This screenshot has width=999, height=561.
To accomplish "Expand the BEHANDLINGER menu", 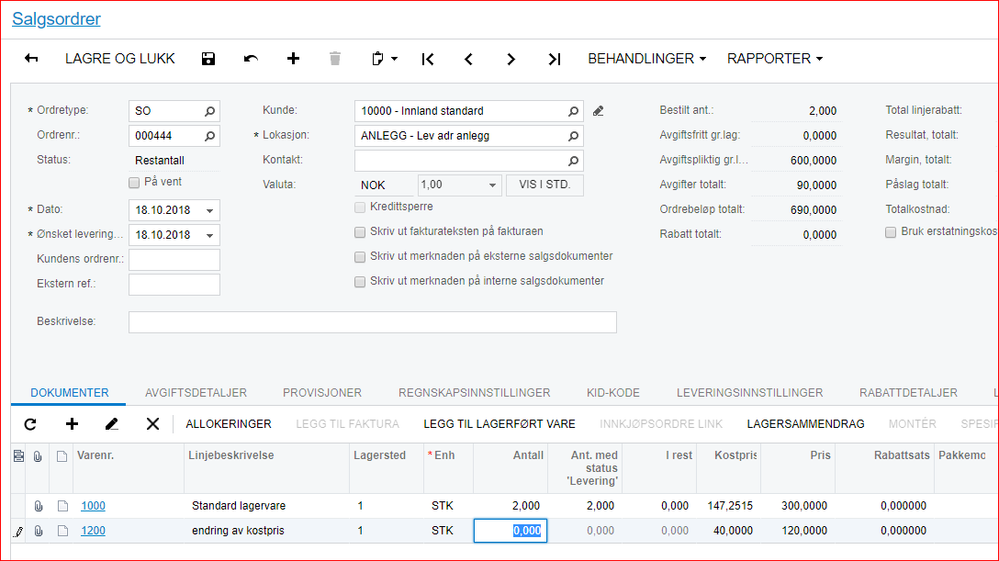I will 646,59.
